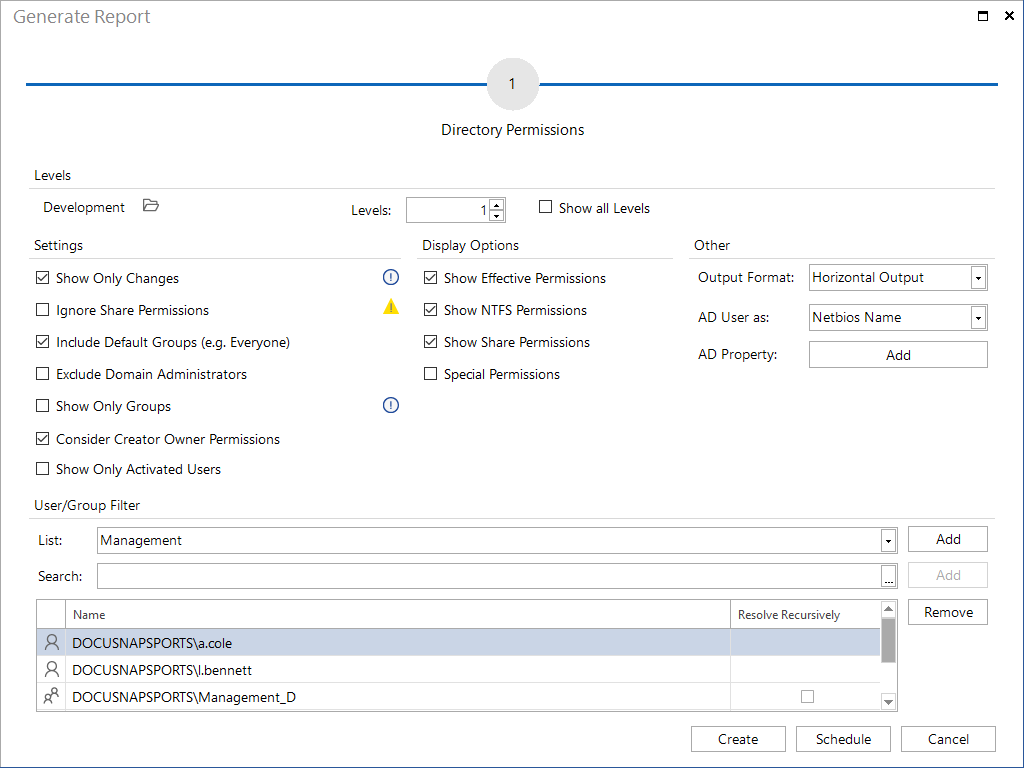
Task: Open the Output Format dropdown
Action: coord(978,278)
